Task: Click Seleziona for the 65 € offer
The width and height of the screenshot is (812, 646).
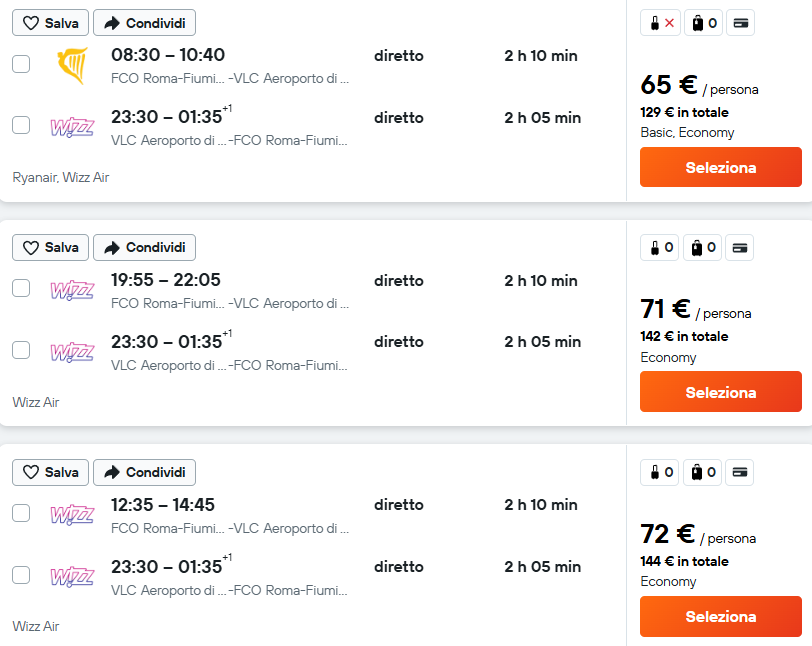Action: pyautogui.click(x=721, y=167)
